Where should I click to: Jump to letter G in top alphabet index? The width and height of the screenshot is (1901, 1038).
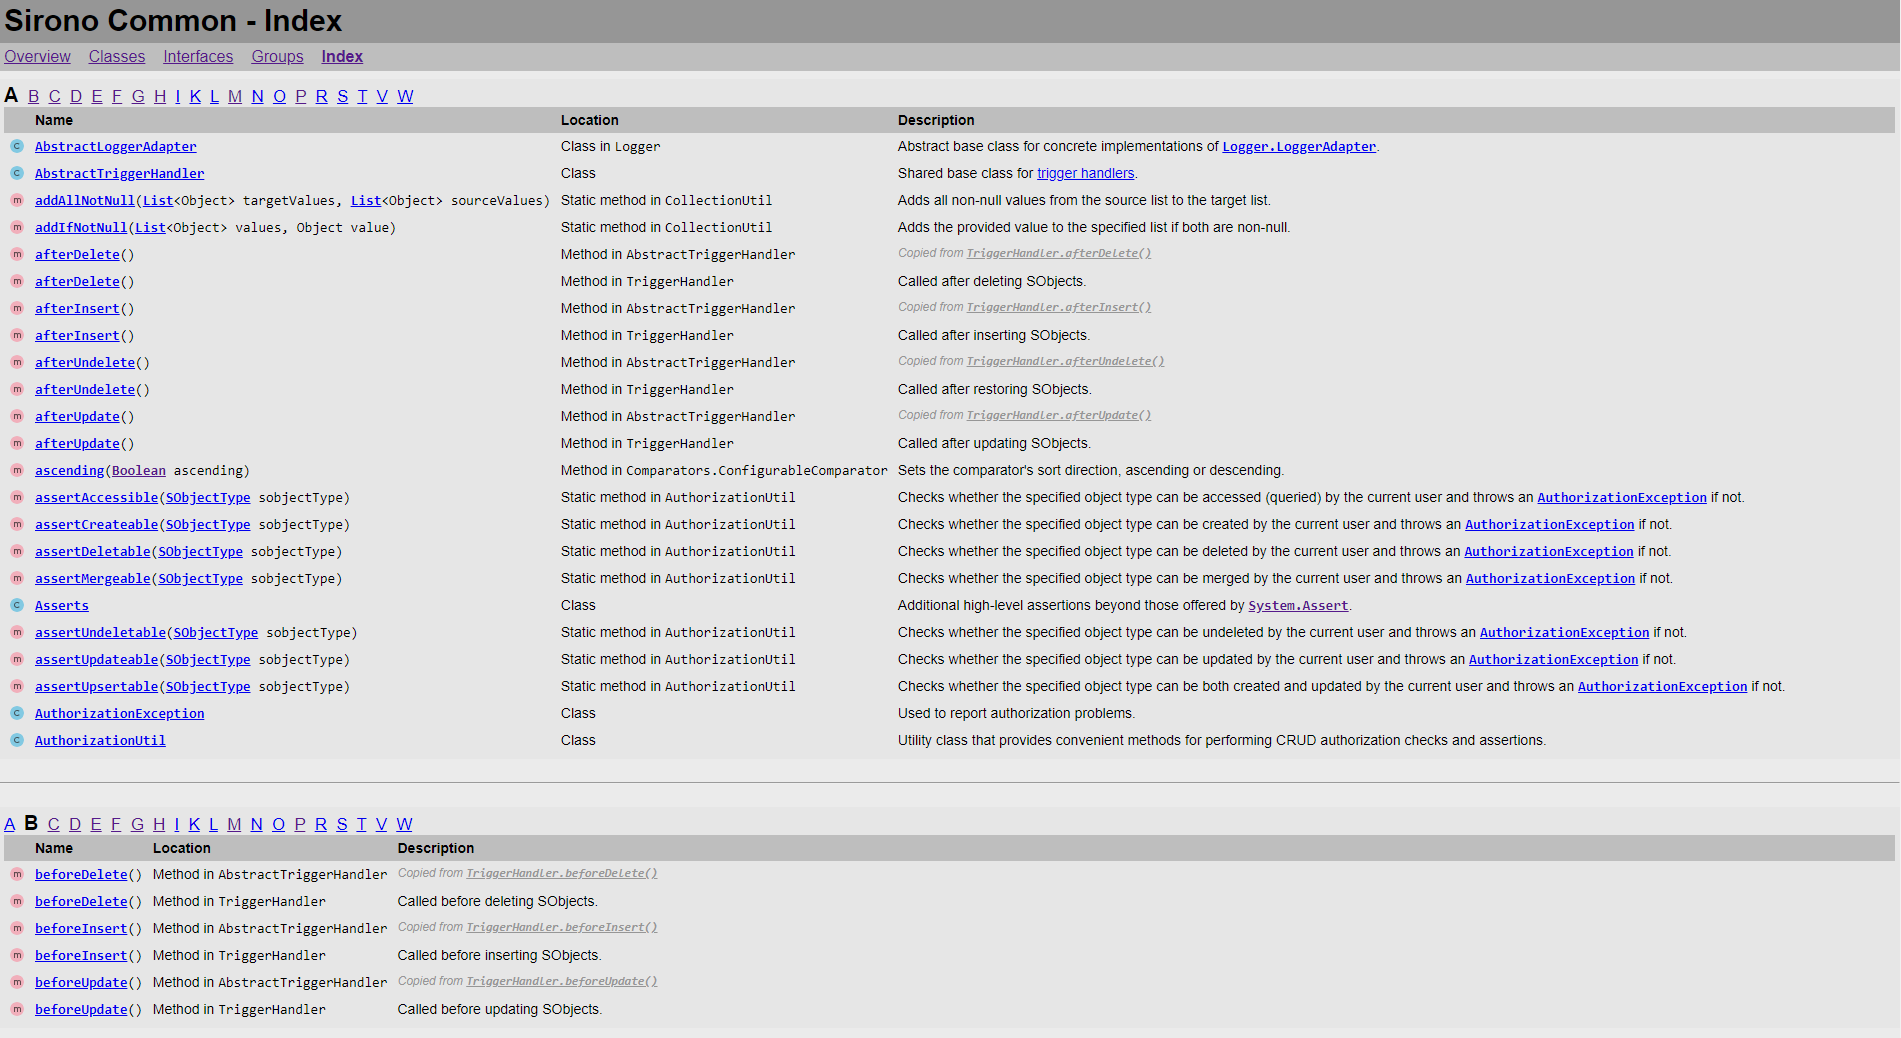(x=138, y=96)
